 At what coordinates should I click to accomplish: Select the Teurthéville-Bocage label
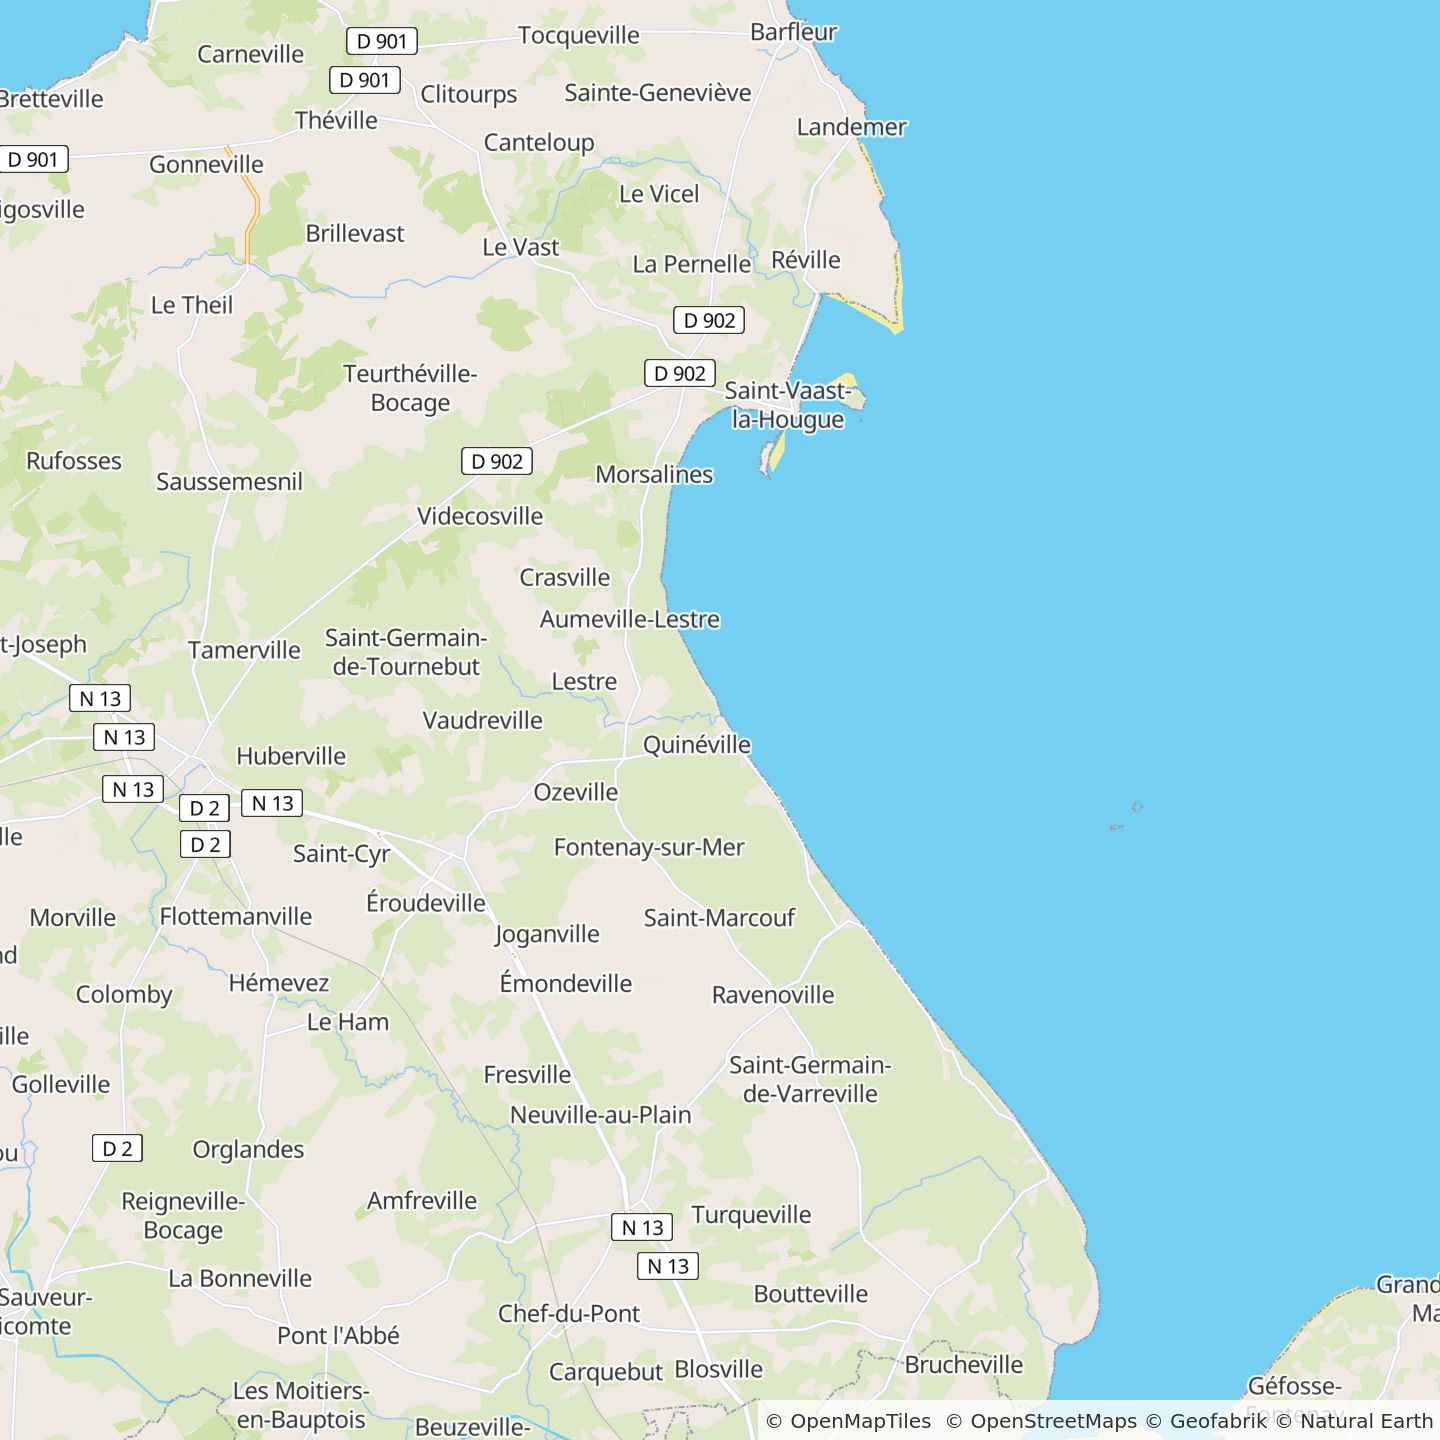tap(410, 388)
